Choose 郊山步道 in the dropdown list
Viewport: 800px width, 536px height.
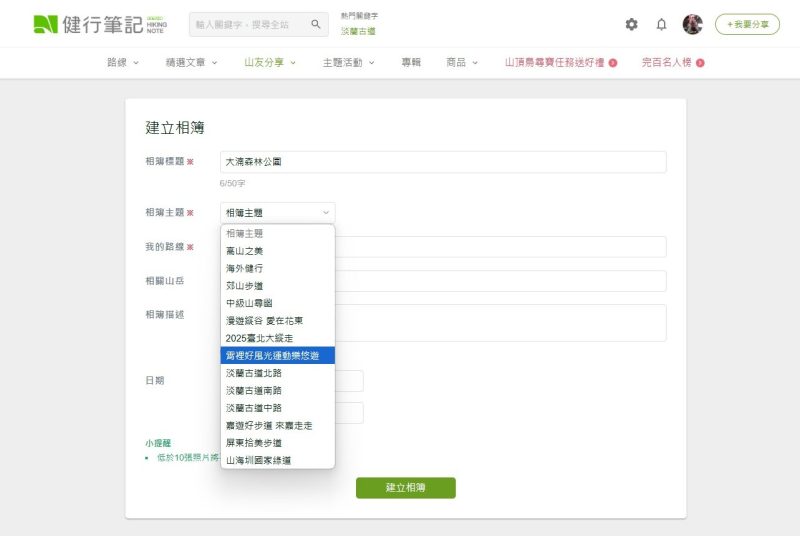[245, 286]
